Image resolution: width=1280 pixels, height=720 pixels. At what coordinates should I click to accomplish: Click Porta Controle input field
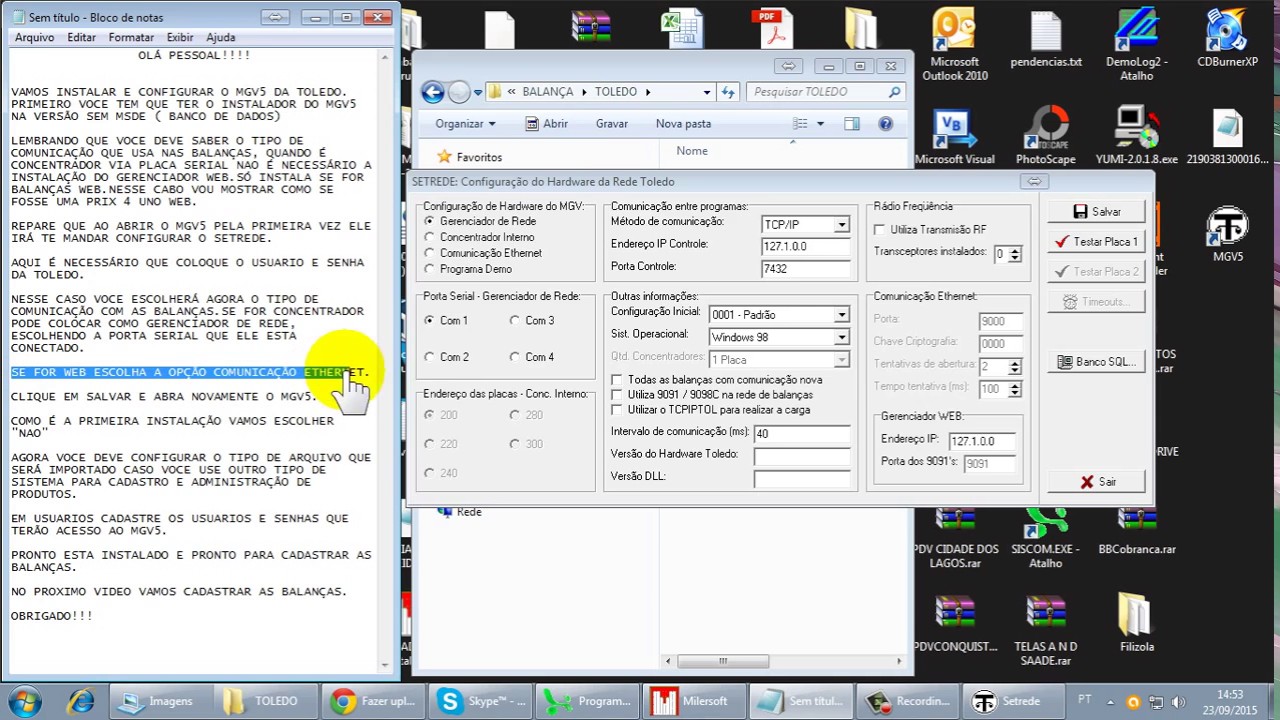point(805,268)
